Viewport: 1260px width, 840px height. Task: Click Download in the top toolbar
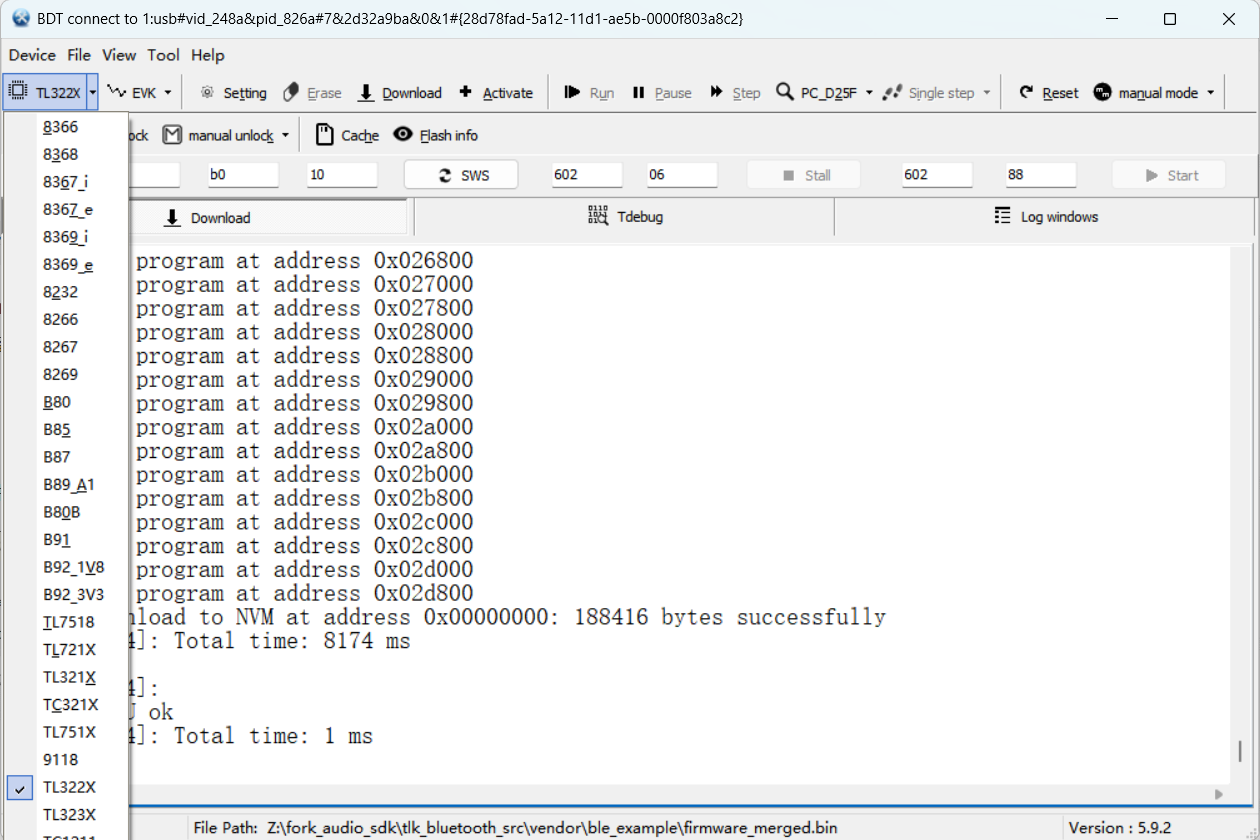399,92
